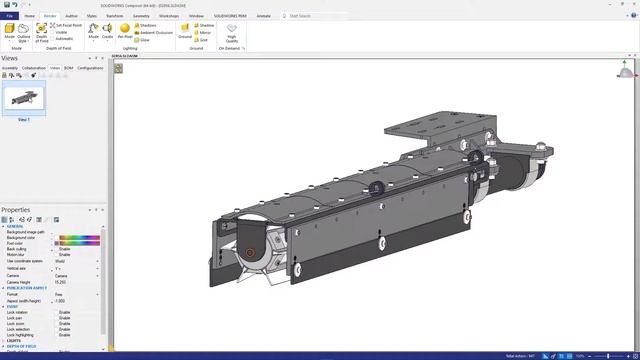Screen dimensions: 640x360
Task: Click the Camera Height value field
Action: tap(77, 282)
